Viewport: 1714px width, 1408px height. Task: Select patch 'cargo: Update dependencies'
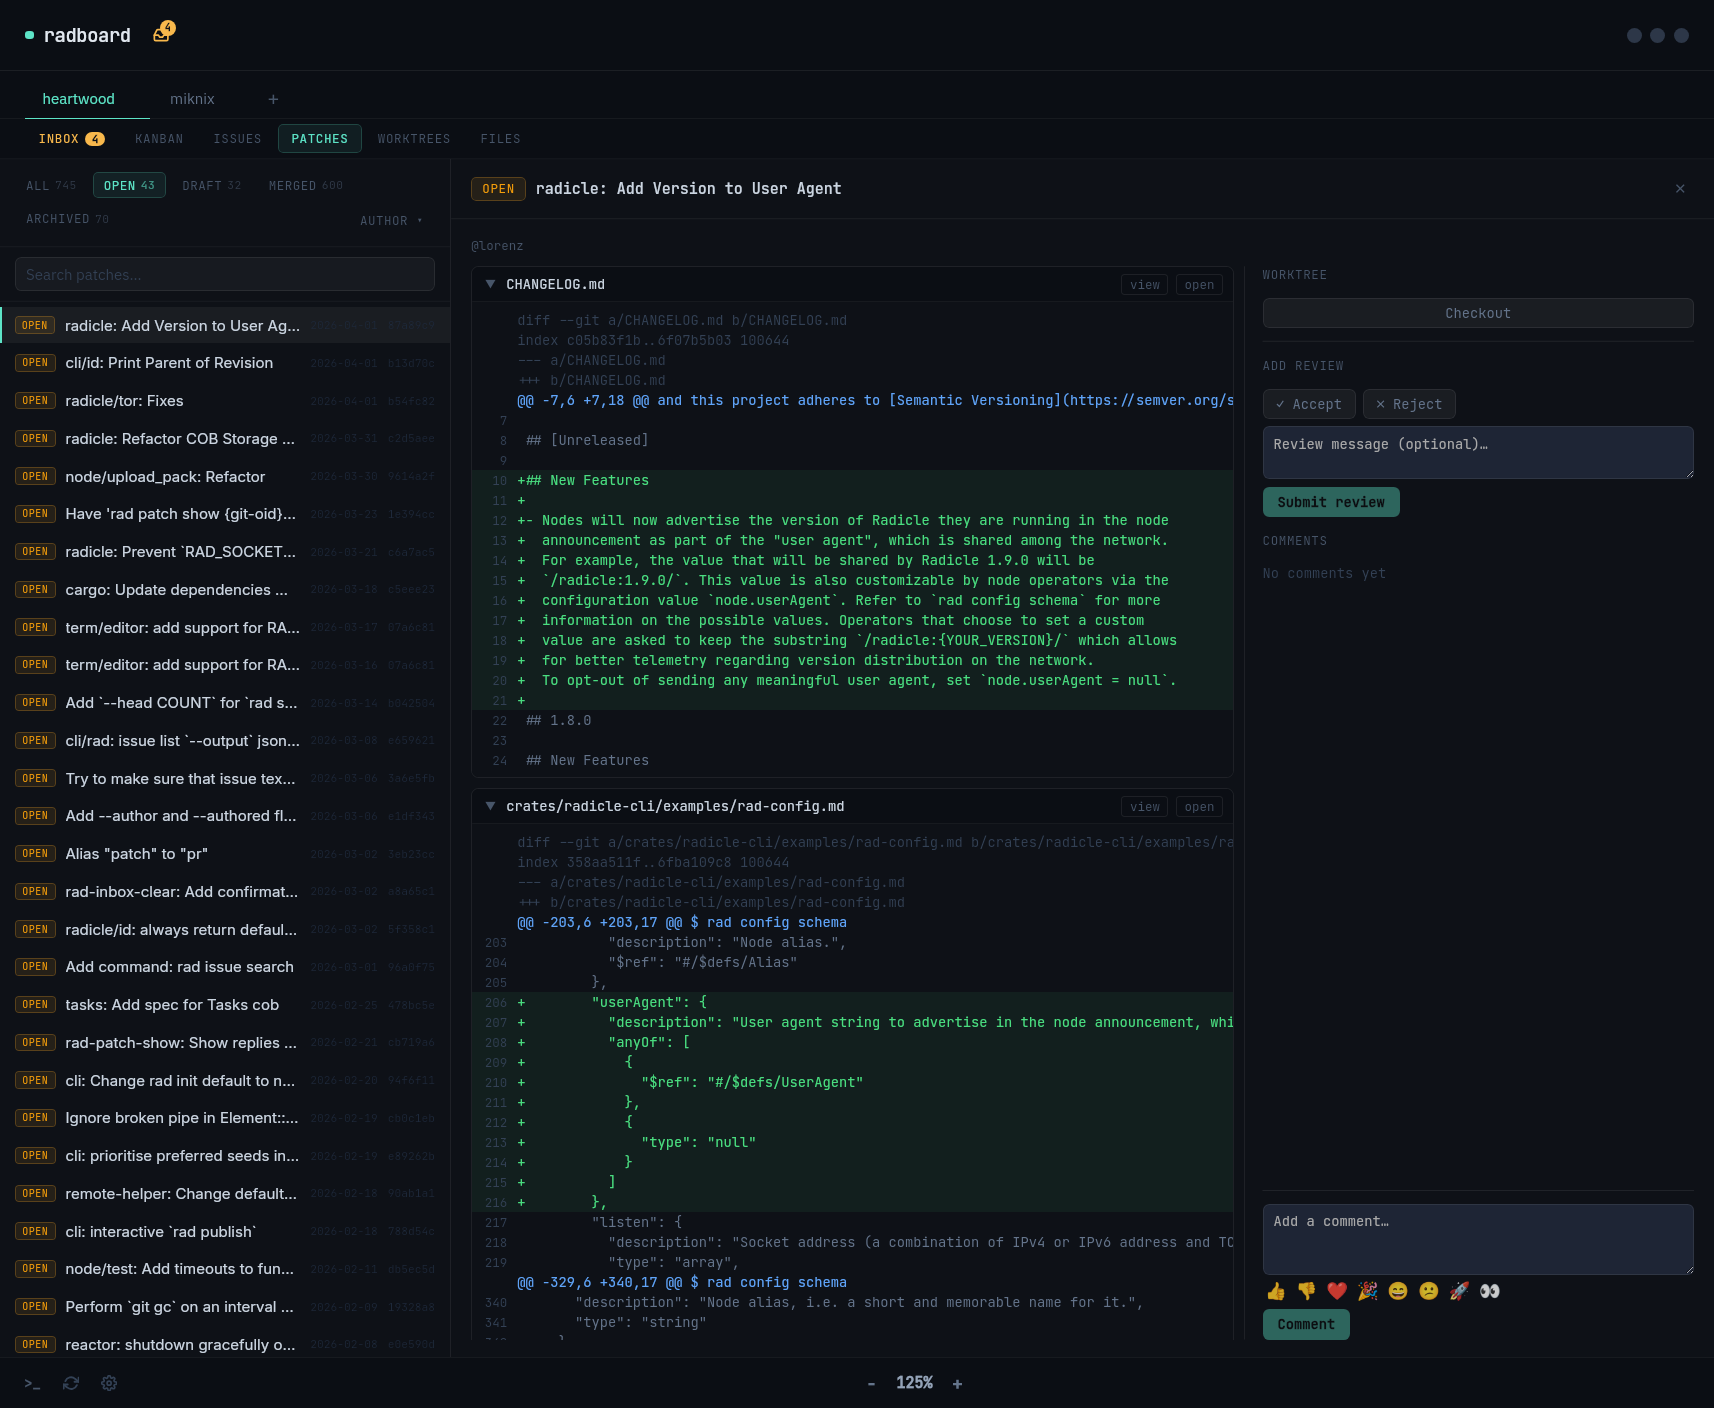click(225, 590)
